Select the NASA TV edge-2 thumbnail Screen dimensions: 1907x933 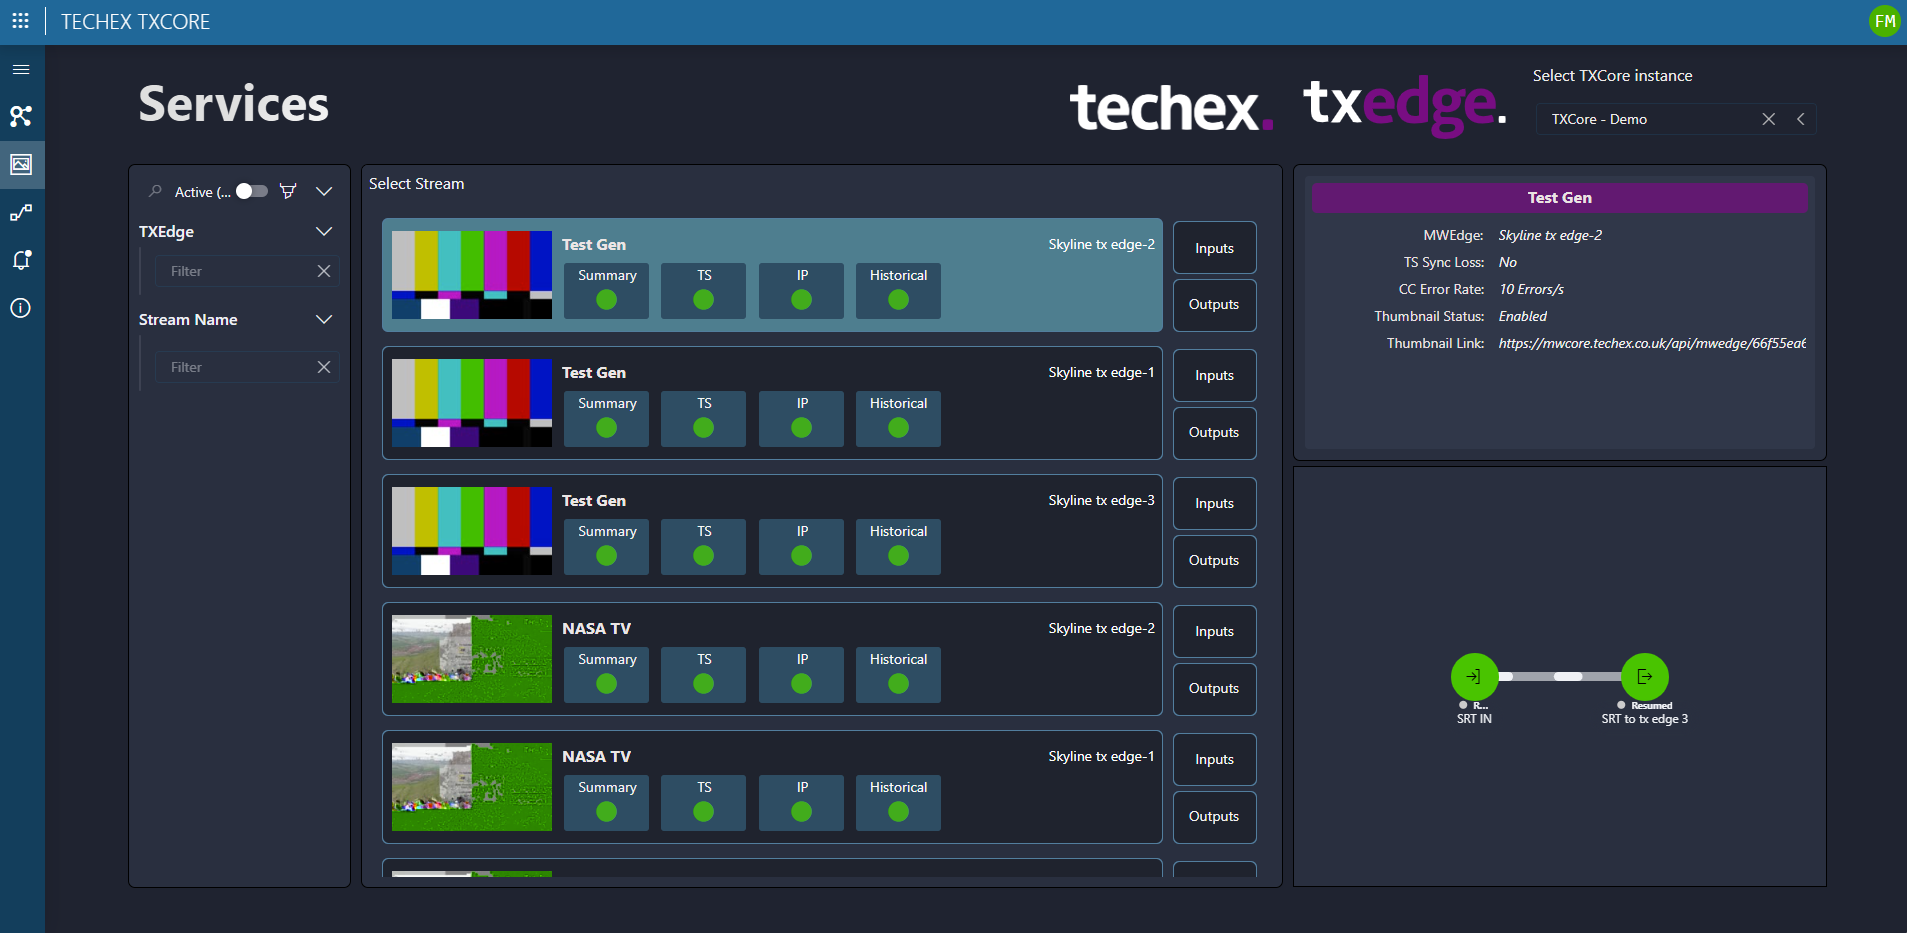coord(472,659)
